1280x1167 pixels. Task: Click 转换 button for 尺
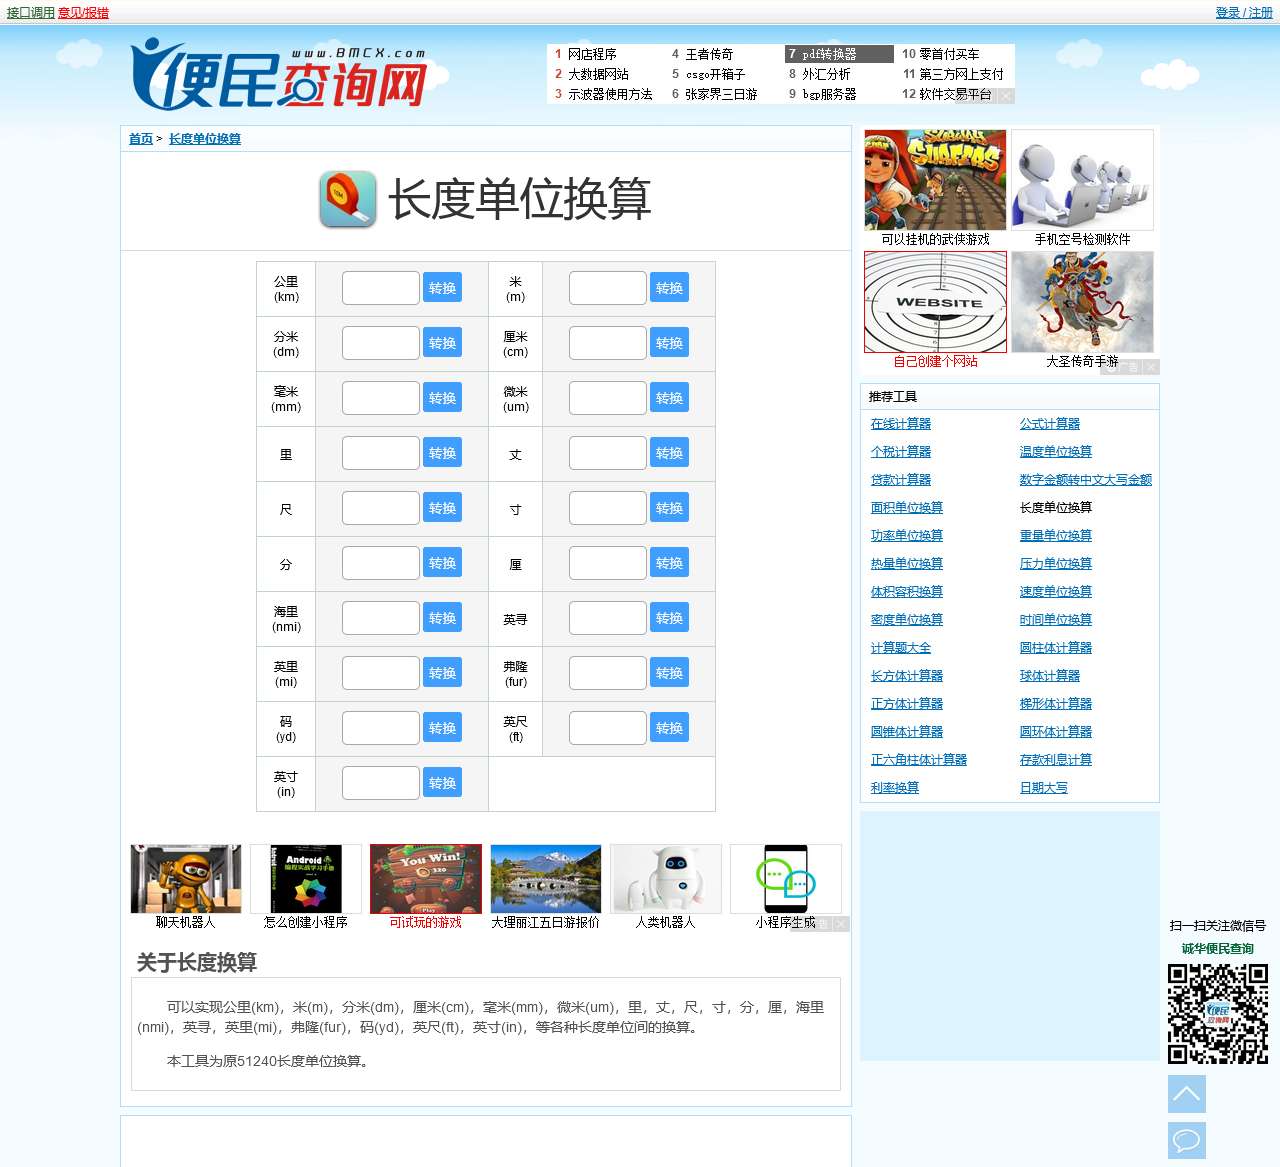tap(442, 508)
